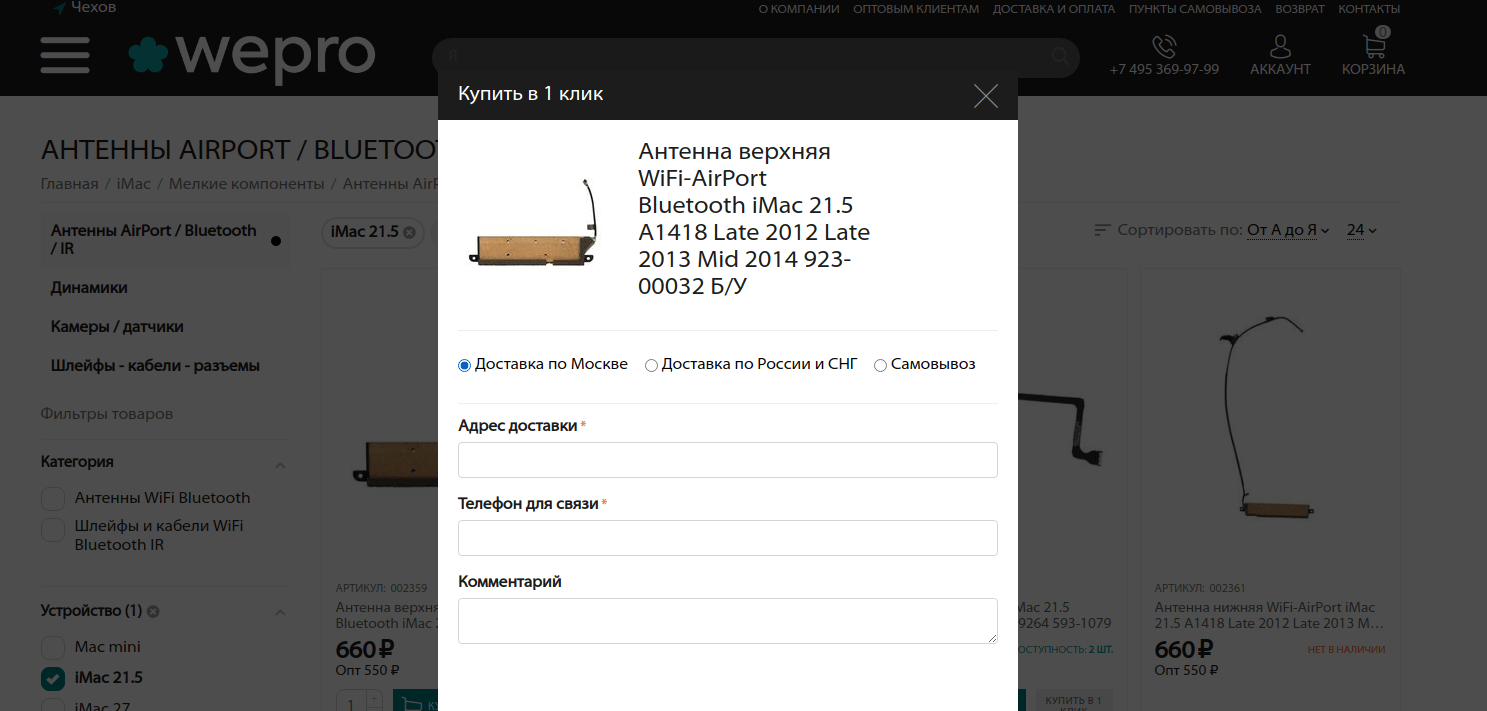This screenshot has width=1487, height=711.
Task: Collapse the Устройство filter section
Action: [x=280, y=612]
